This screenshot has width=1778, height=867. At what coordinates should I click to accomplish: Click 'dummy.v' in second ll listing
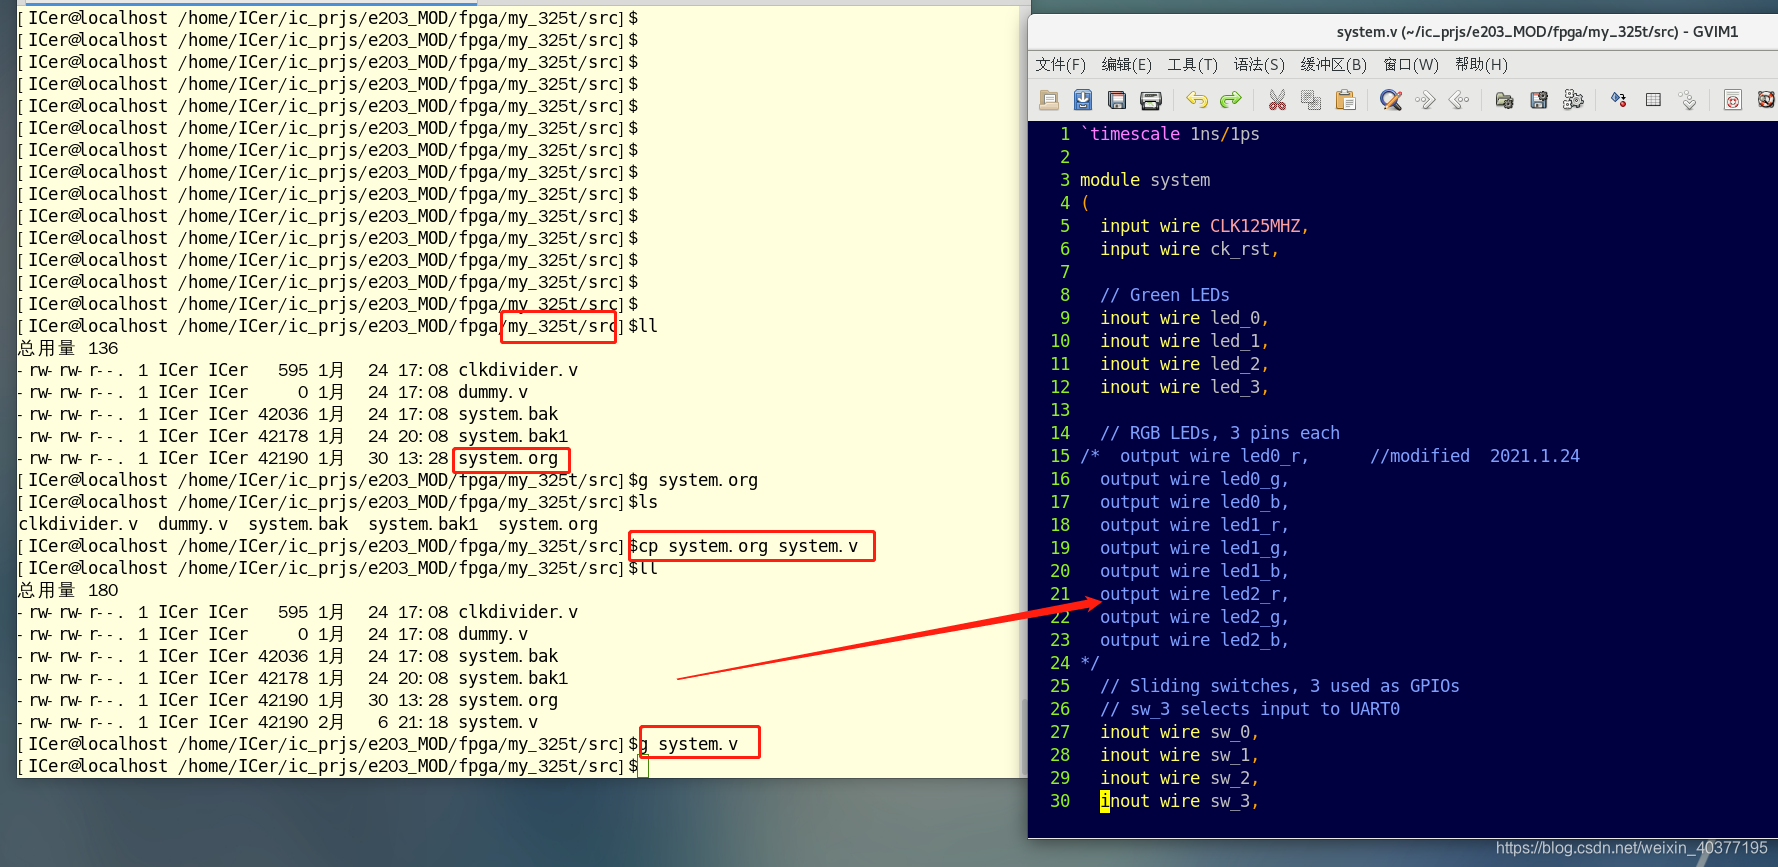493,634
